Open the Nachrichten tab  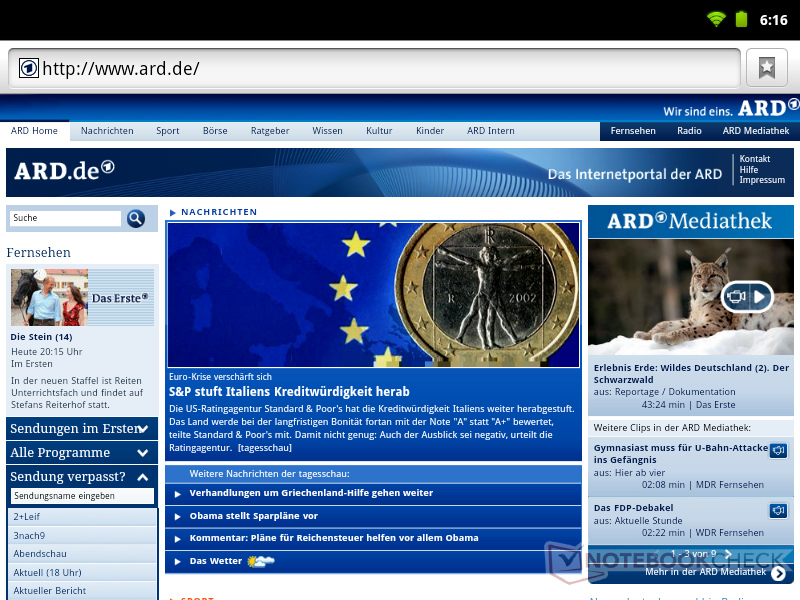point(107,131)
